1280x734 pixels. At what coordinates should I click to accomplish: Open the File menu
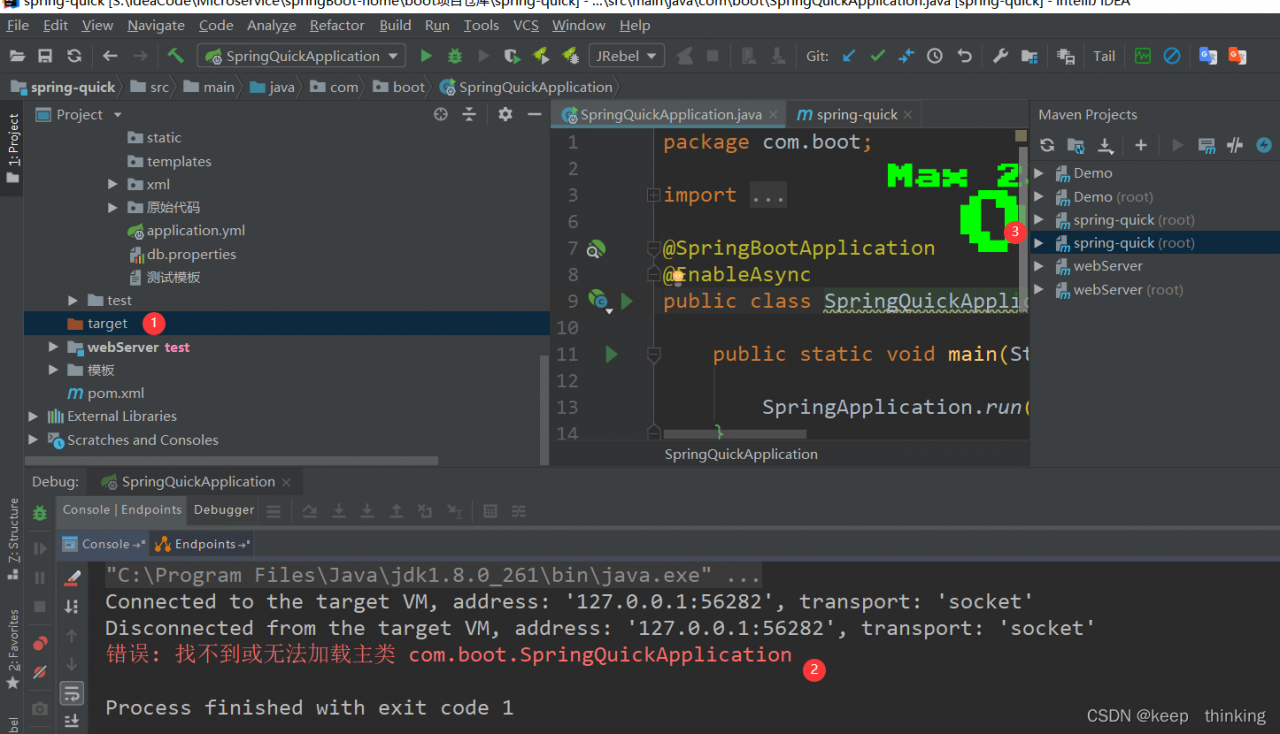[x=18, y=25]
